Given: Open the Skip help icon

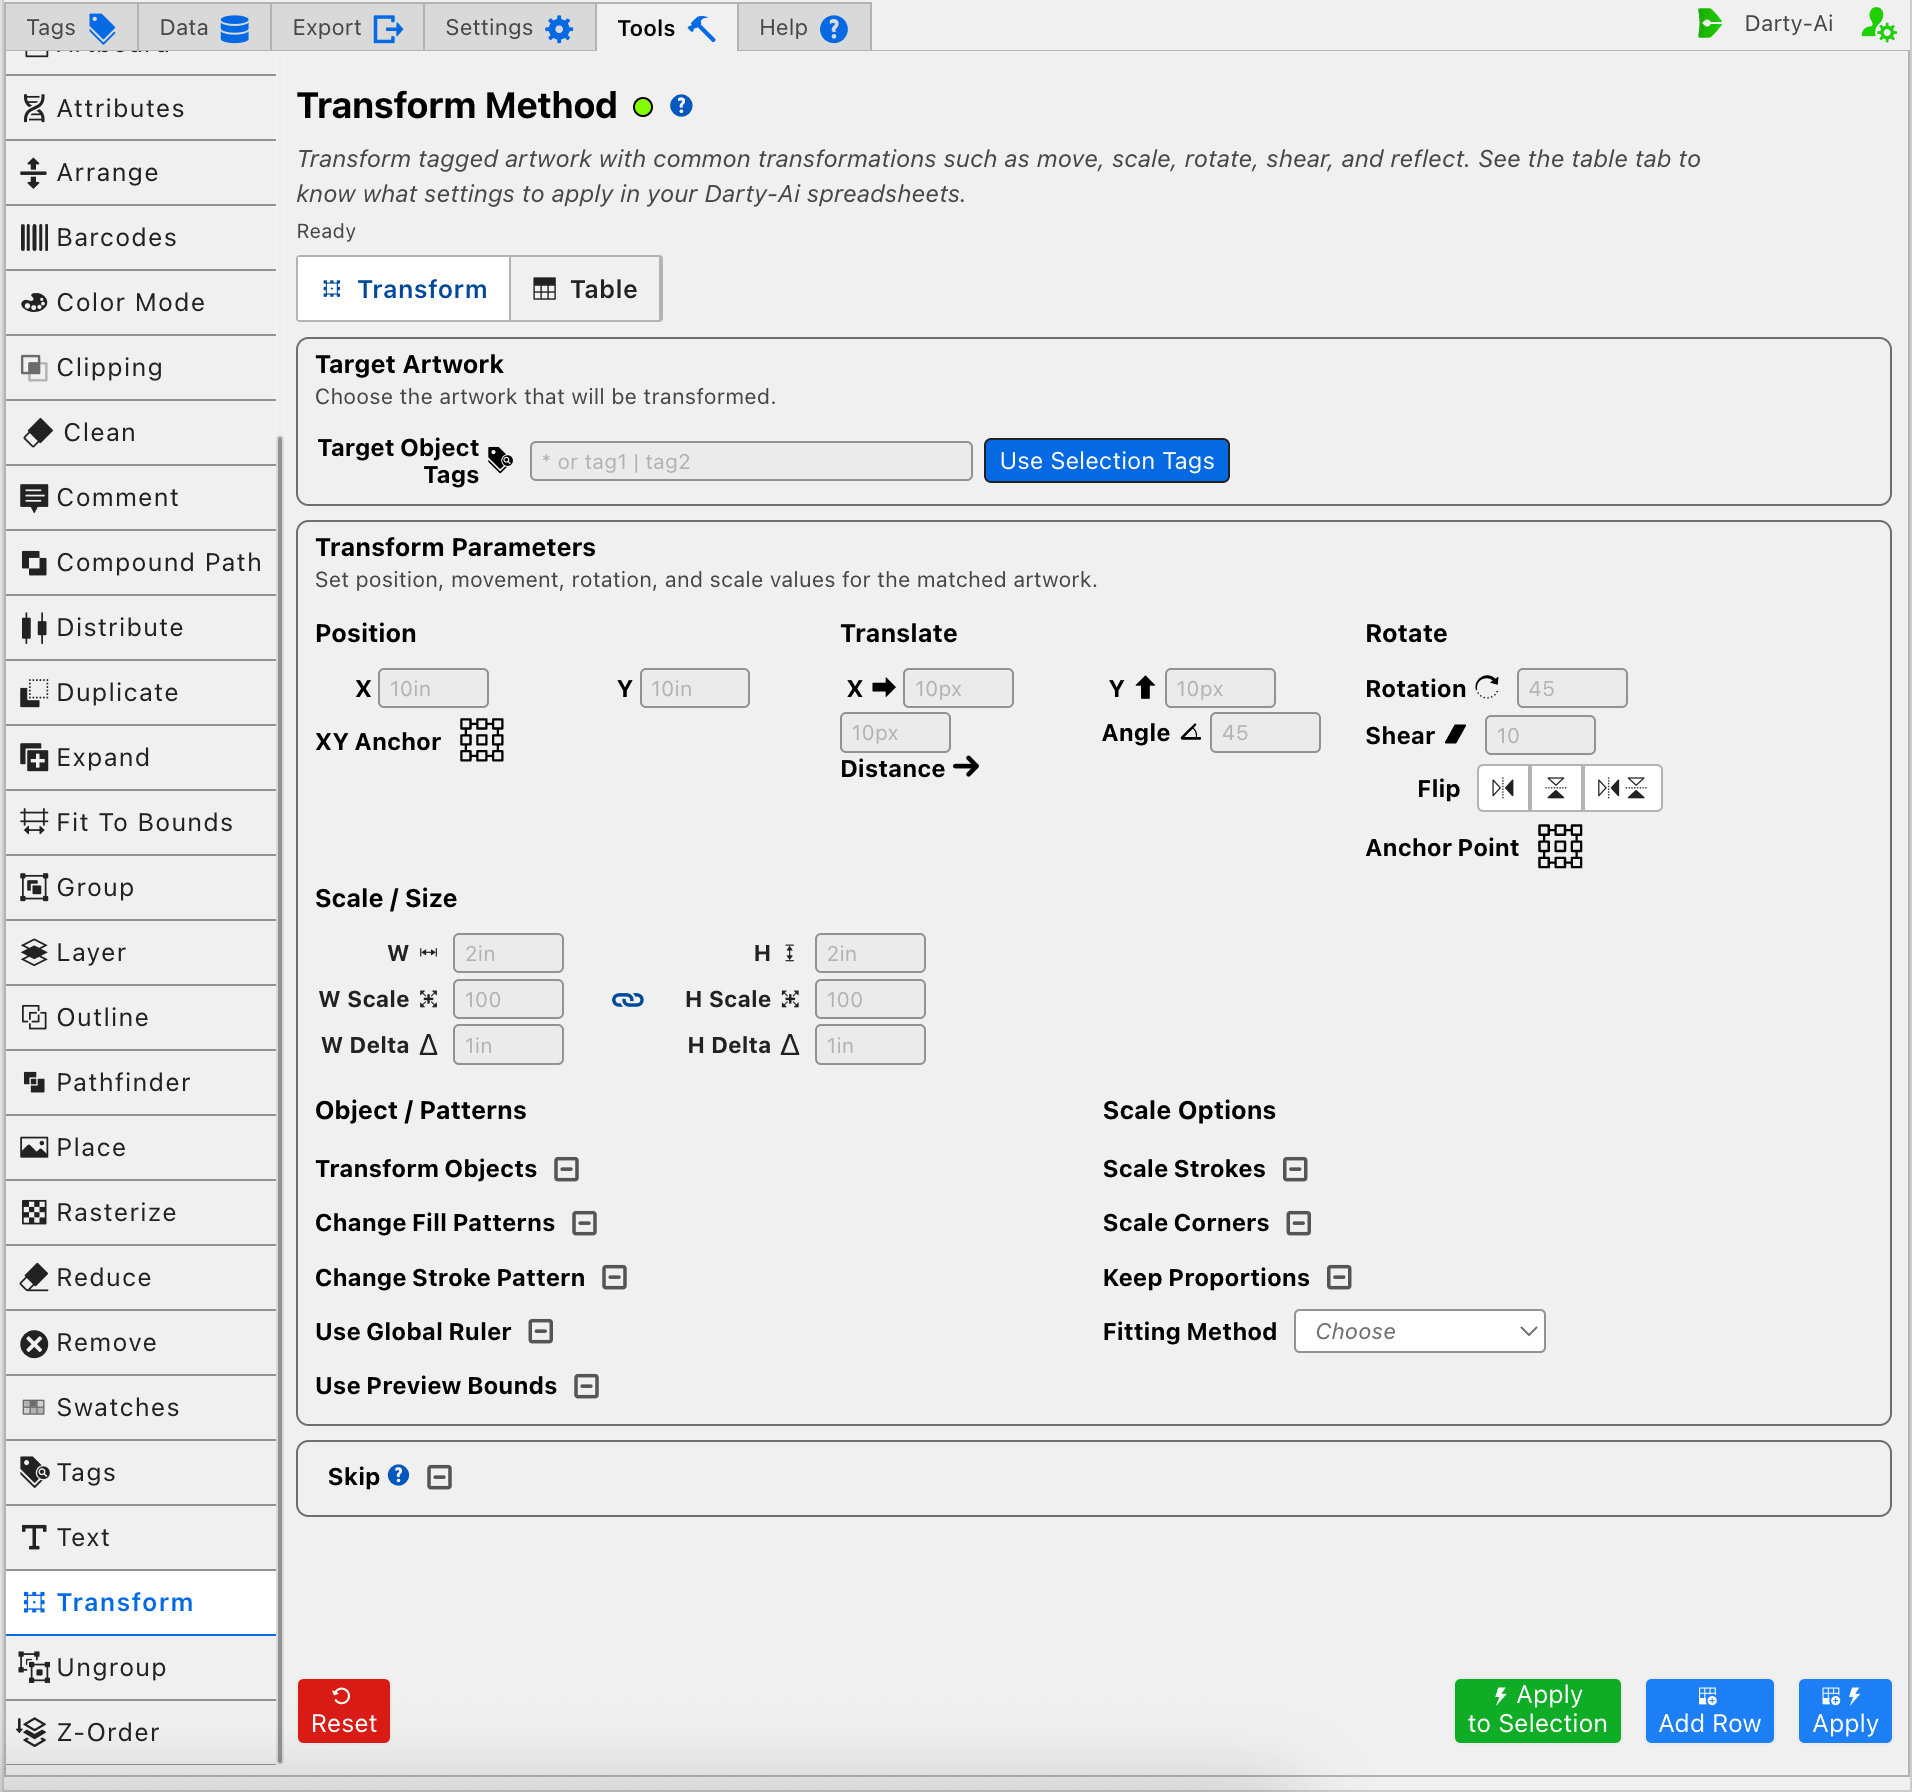Looking at the screenshot, I should coord(398,1475).
